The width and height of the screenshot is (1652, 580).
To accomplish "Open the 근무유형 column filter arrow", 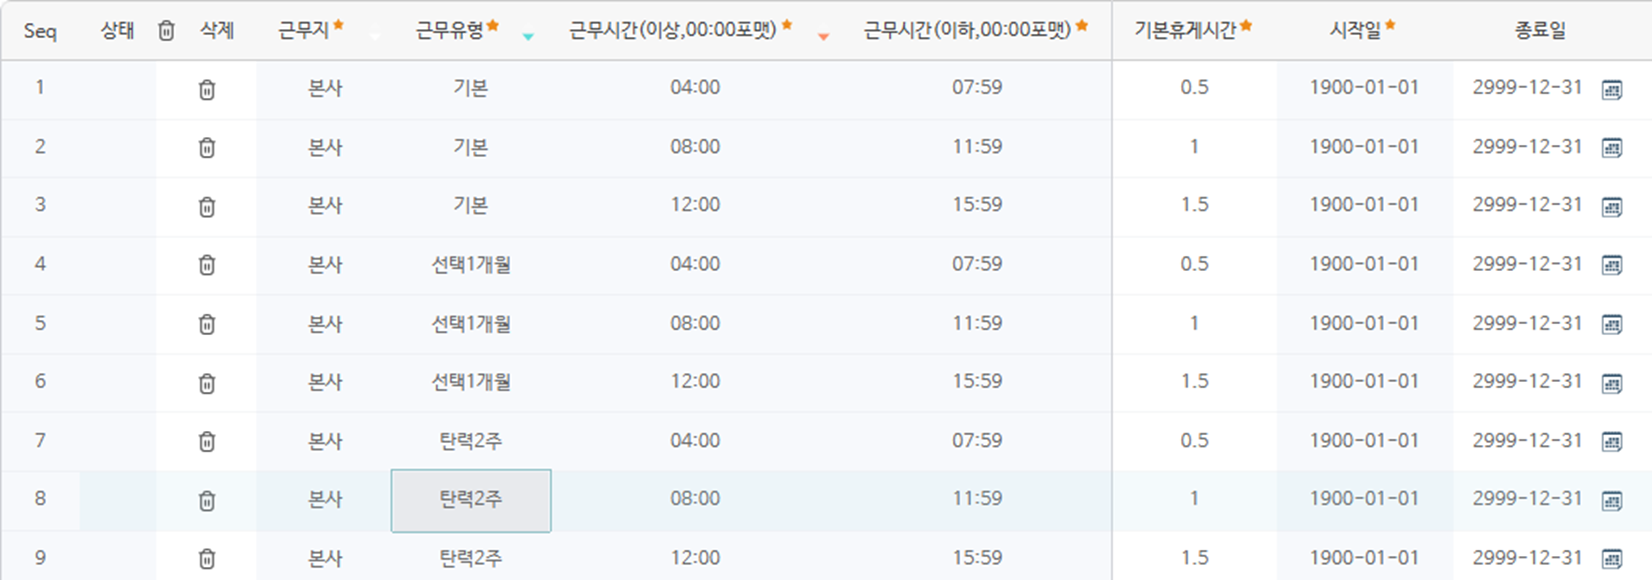I will pos(528,37).
